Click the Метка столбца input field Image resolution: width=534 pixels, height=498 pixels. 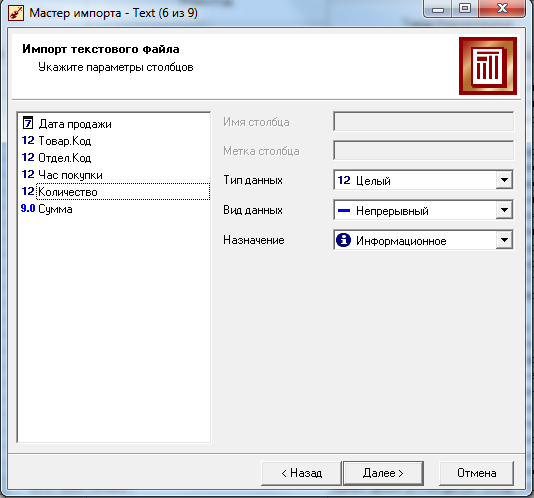tap(423, 151)
